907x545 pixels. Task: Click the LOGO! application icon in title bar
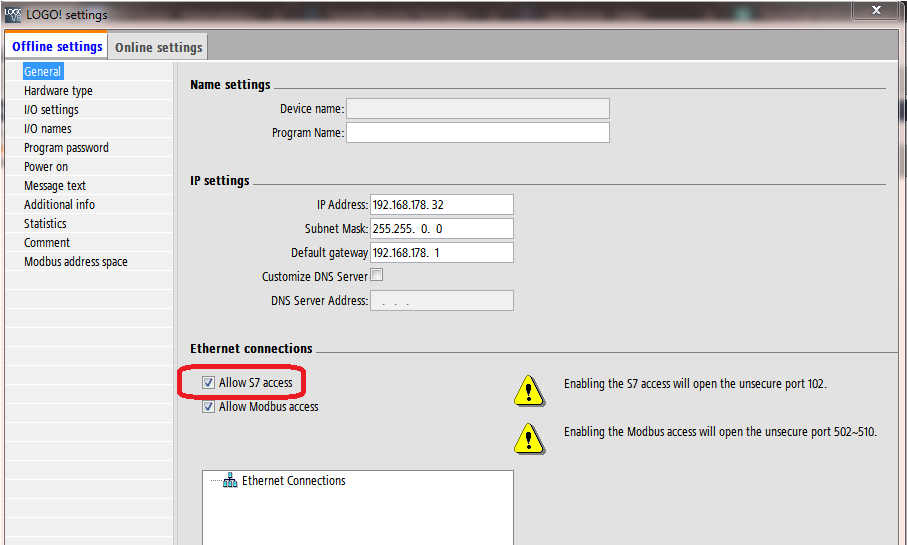13,14
